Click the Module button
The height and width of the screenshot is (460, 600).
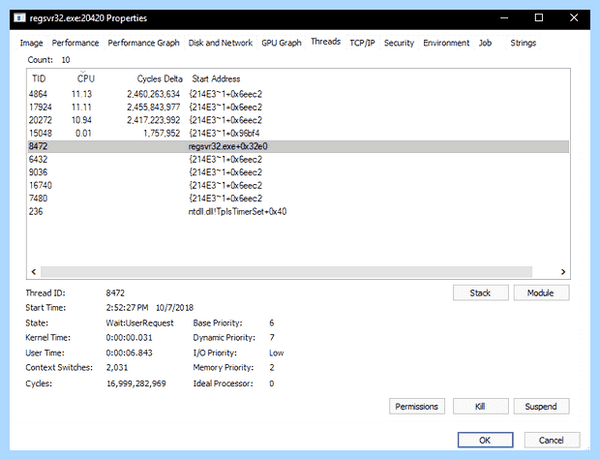541,293
